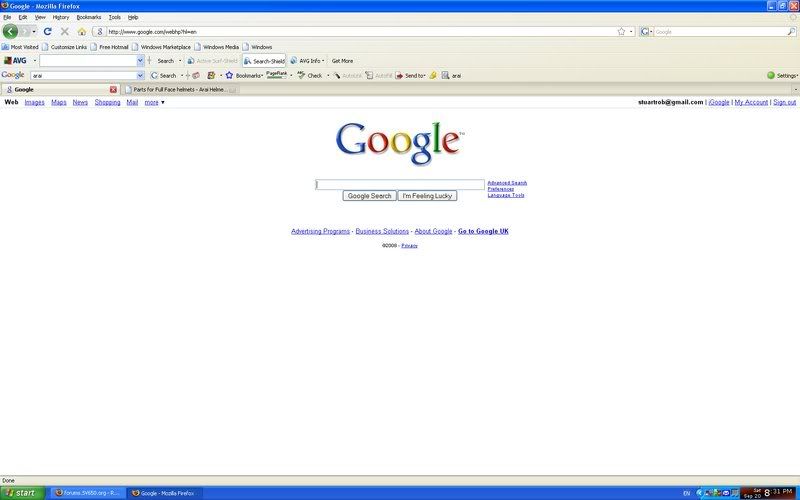Image resolution: width=800 pixels, height=500 pixels.
Task: Toggle AVG Search-Shield
Action: click(264, 61)
